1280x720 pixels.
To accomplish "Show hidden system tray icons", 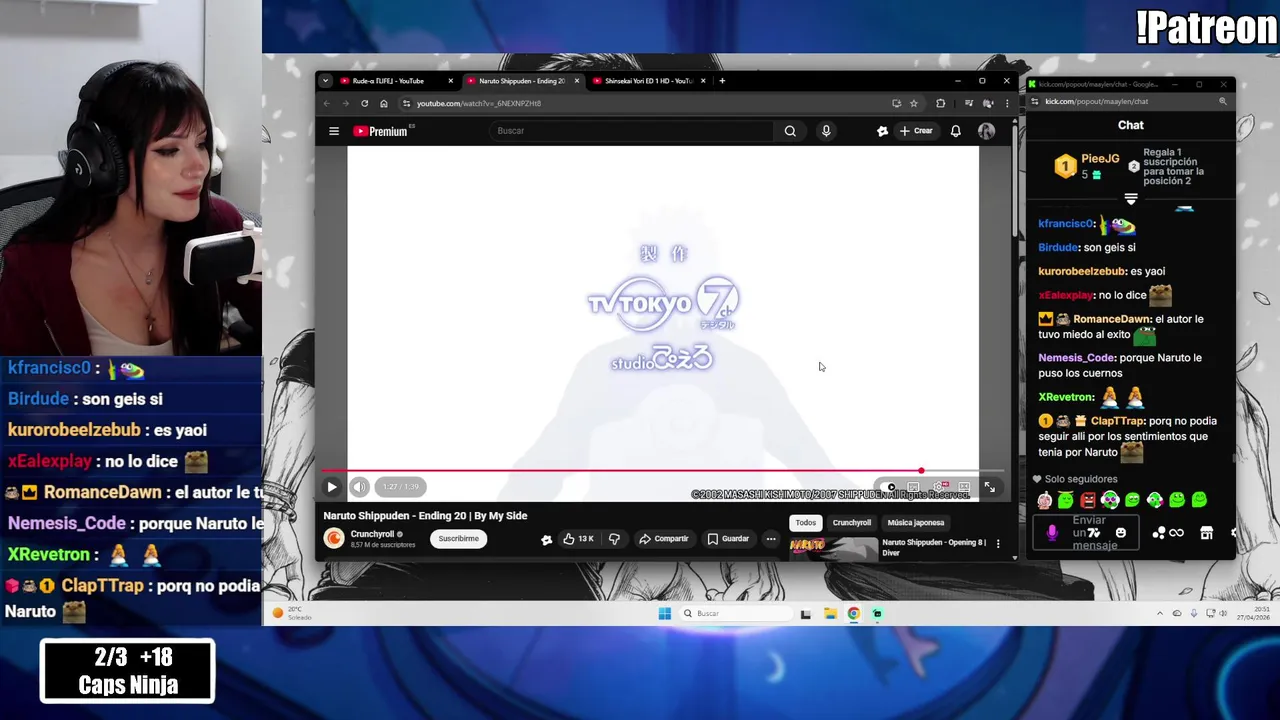I will [x=1160, y=613].
